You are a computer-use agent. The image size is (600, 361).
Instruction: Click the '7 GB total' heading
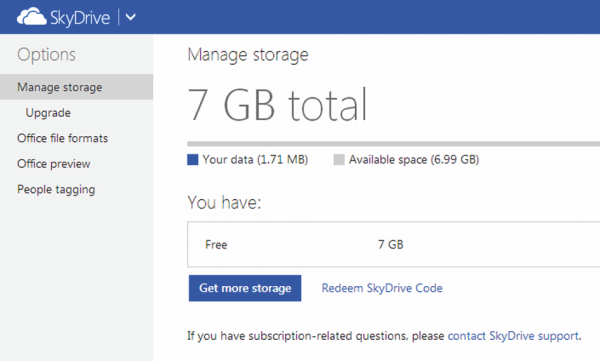(x=277, y=105)
